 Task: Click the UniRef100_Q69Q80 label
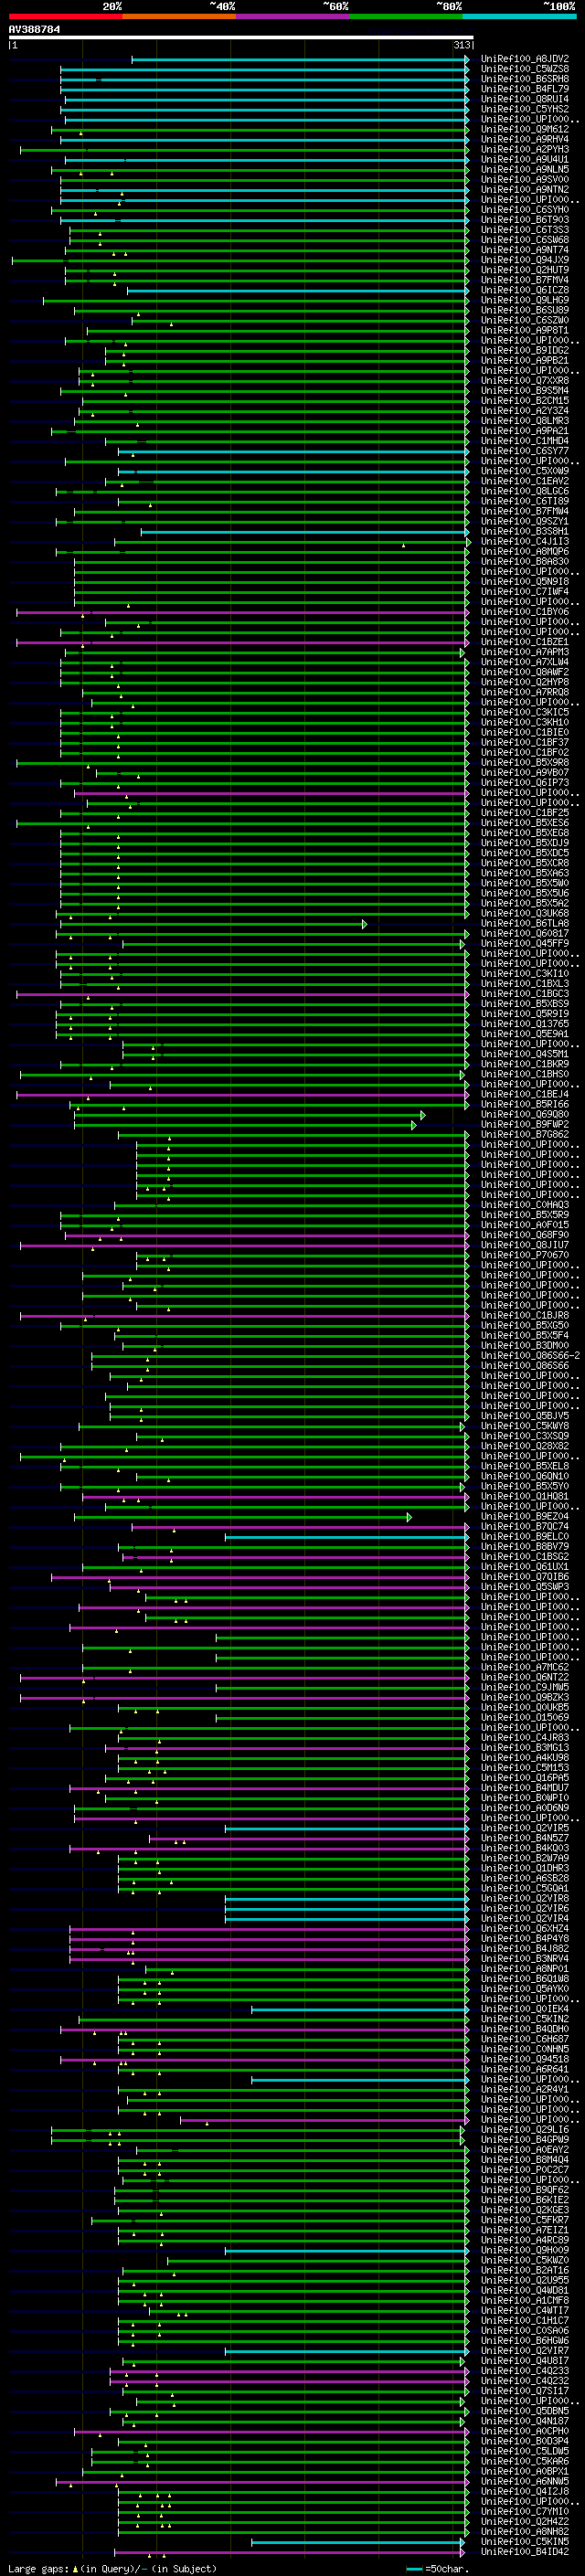click(525, 1114)
